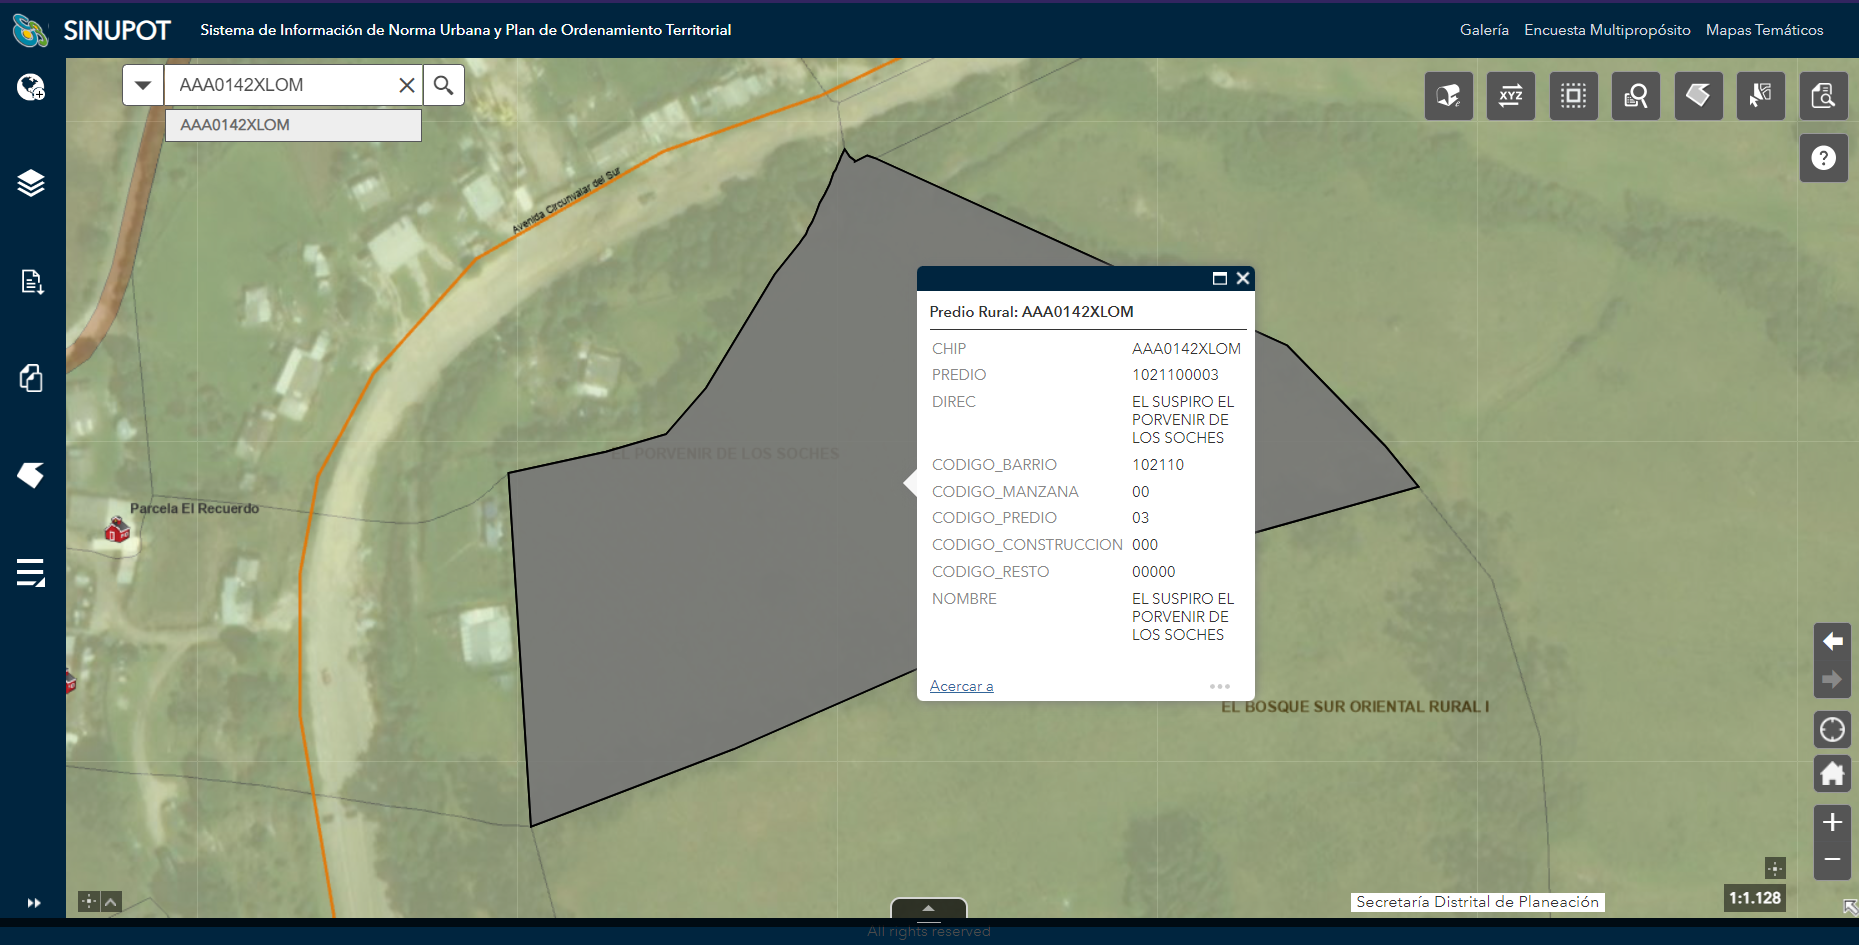Activate the dotted-square area selection tool
This screenshot has width=1859, height=945.
pyautogui.click(x=1573, y=96)
